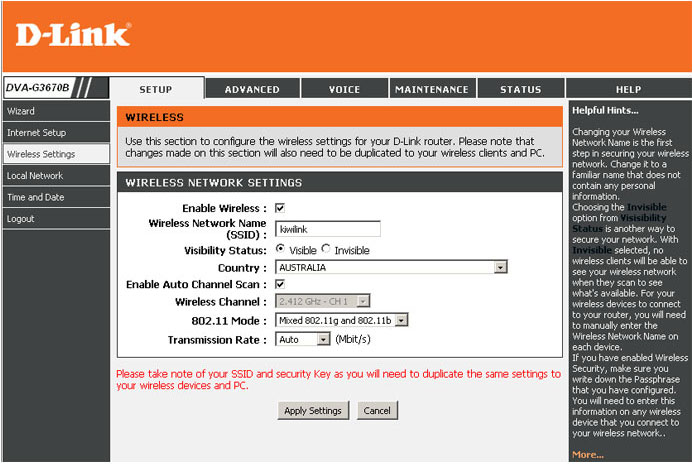This screenshot has height=464, width=692.
Task: Open Time and Date settings
Action: (x=56, y=197)
